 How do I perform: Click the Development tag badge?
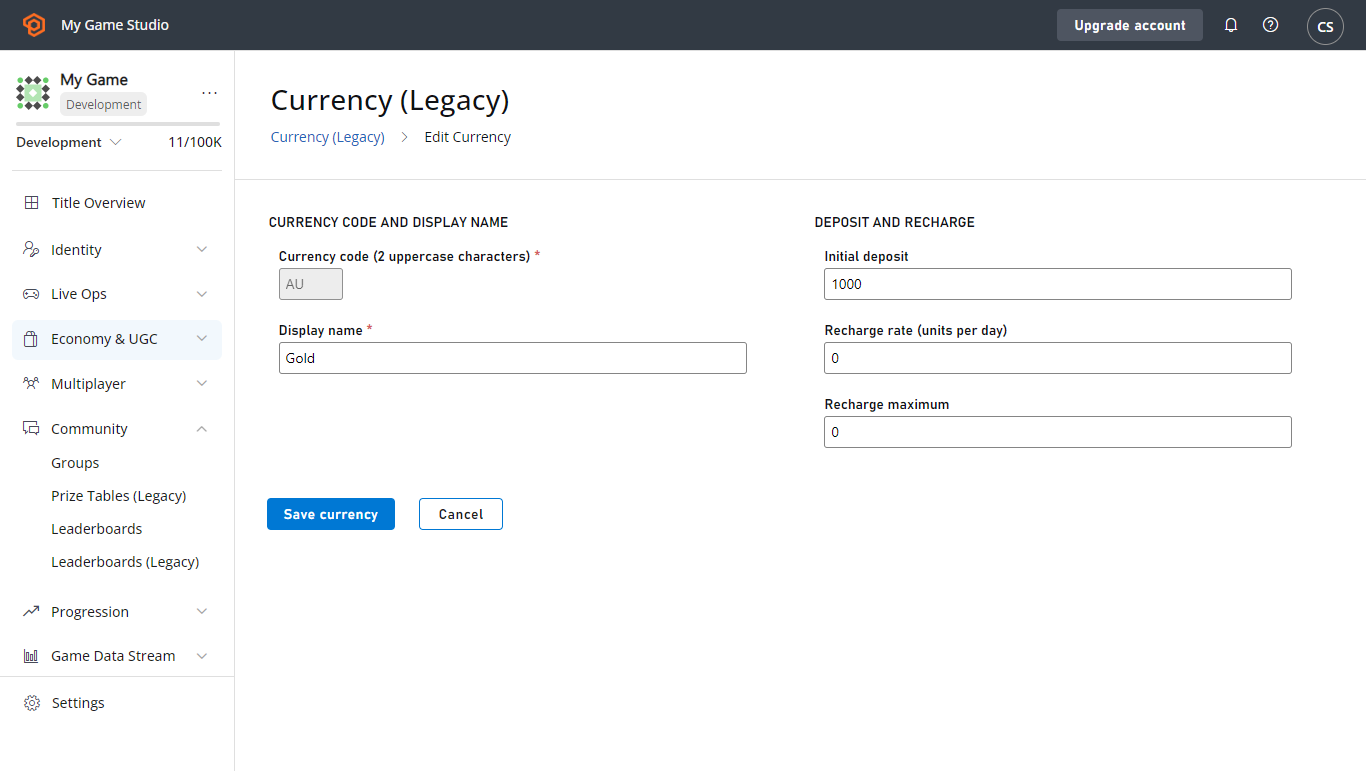(104, 105)
